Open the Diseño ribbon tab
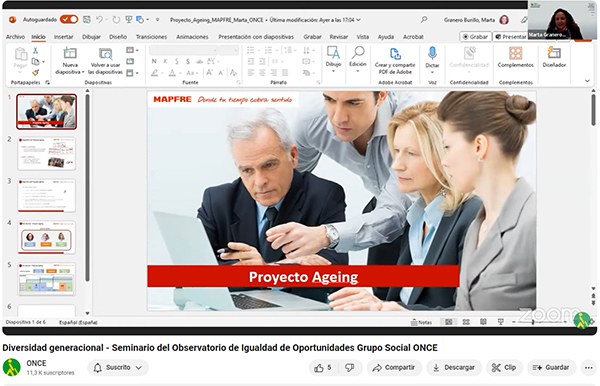This screenshot has height=386, width=600. pos(118,37)
